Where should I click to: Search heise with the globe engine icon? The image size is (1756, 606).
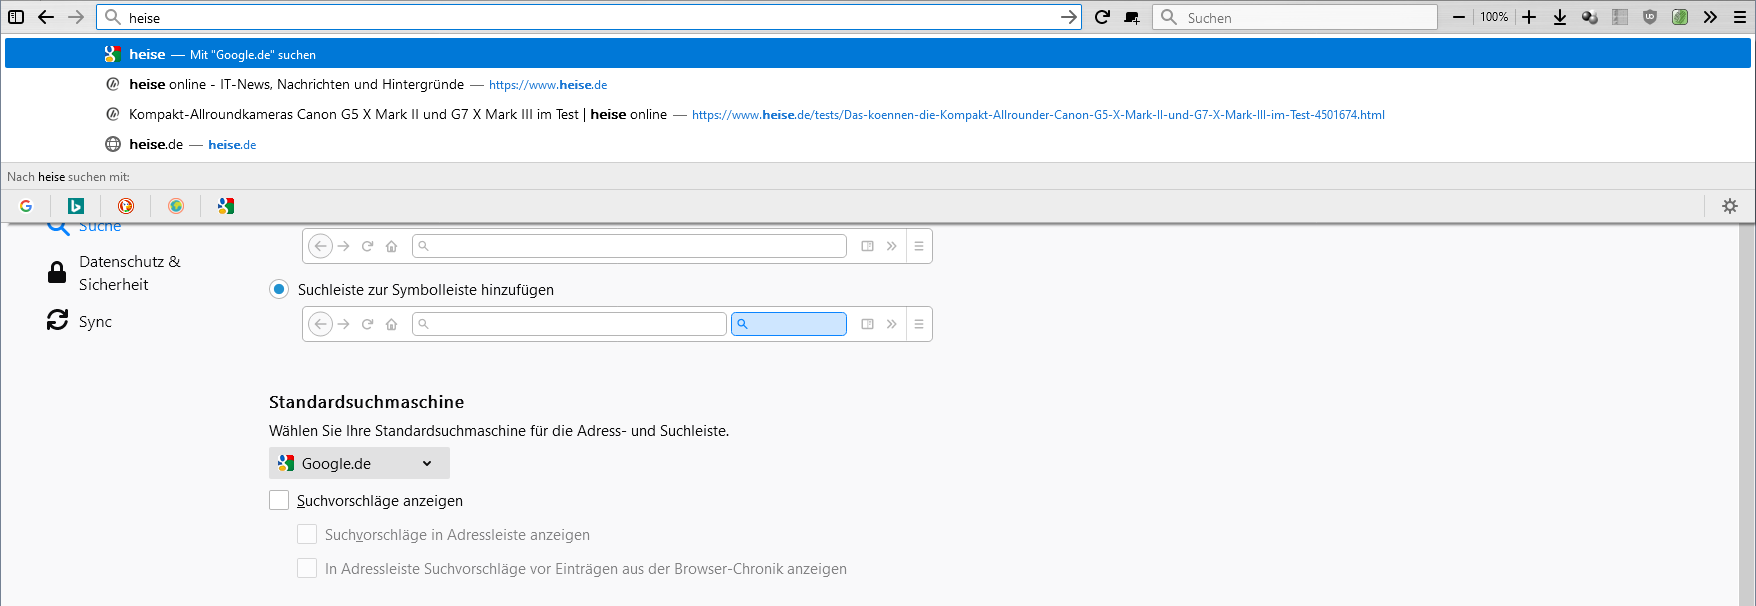176,206
